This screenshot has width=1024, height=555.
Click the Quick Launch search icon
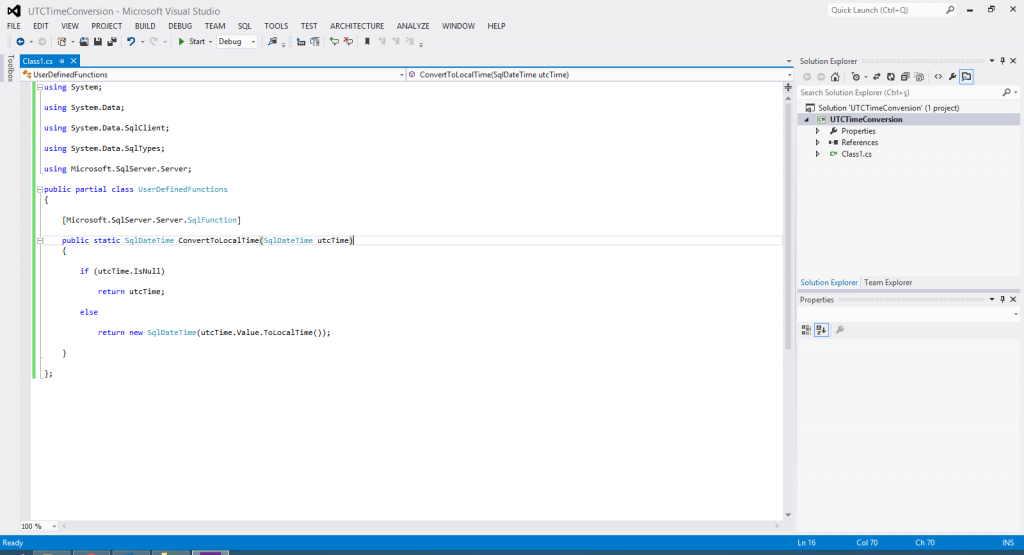pyautogui.click(x=950, y=10)
